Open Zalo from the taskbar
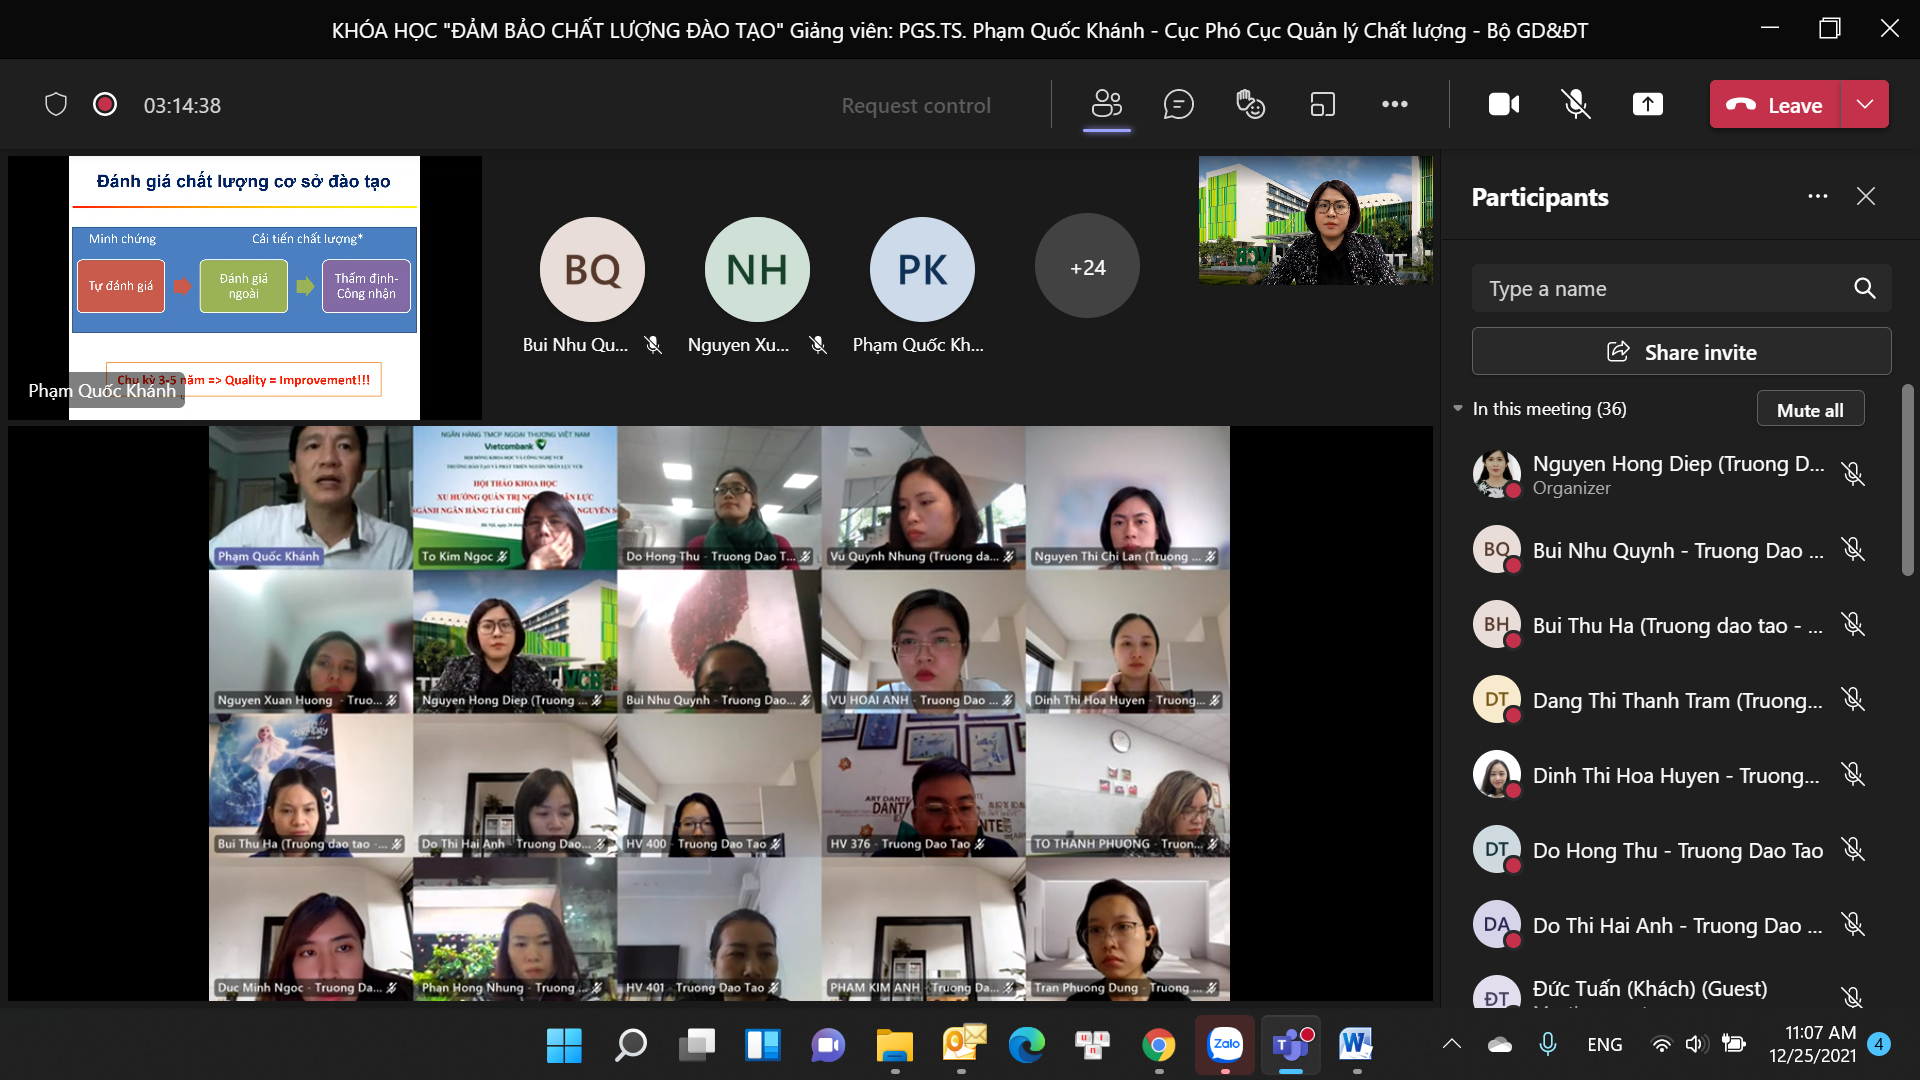1920x1080 pixels. tap(1225, 1045)
